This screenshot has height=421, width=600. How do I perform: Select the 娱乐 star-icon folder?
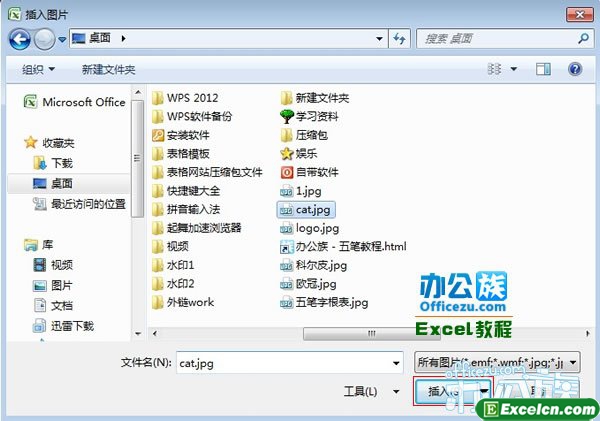coord(299,154)
